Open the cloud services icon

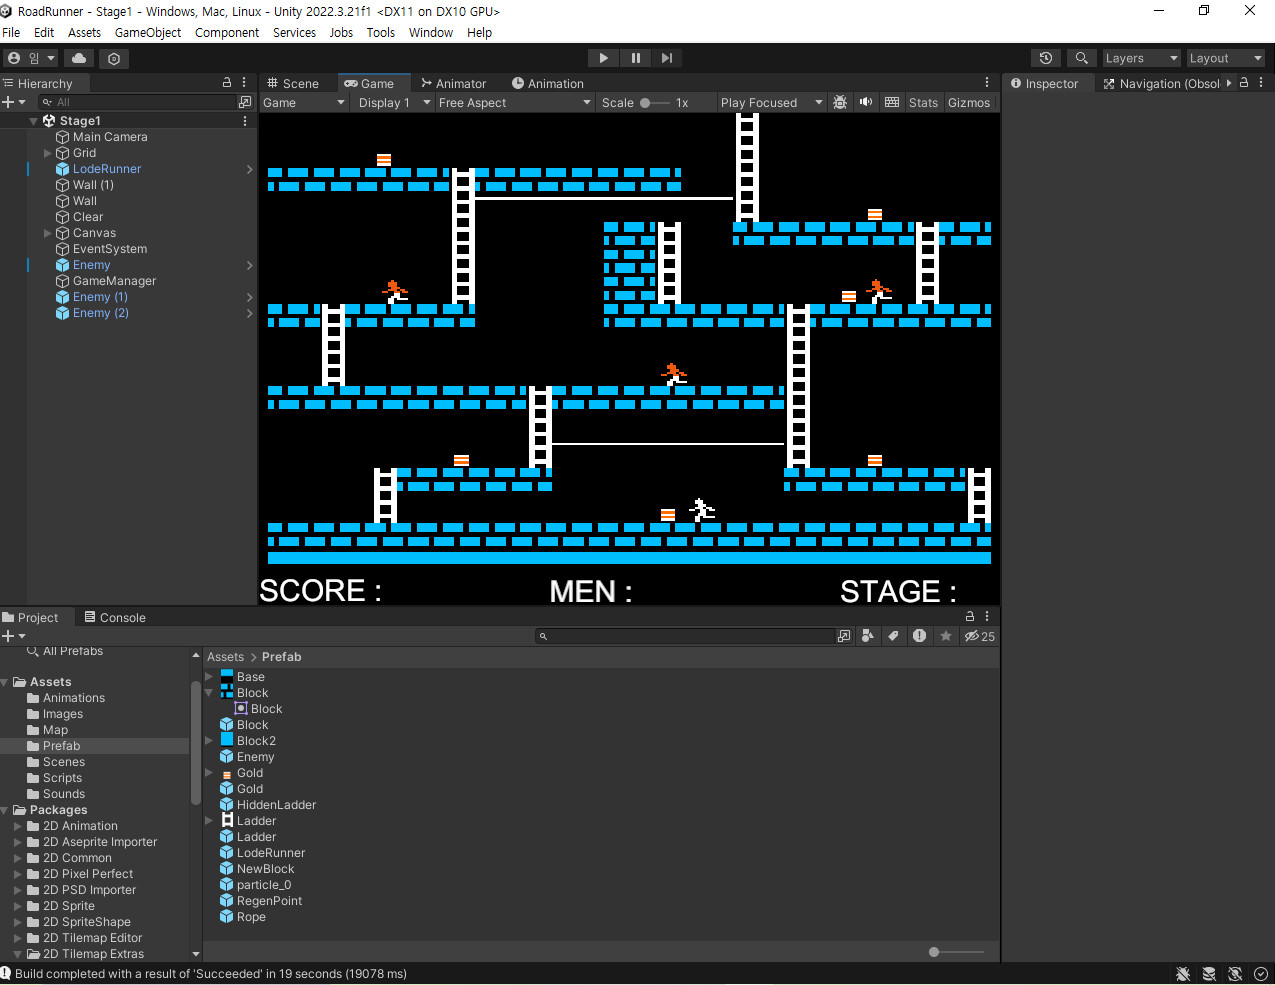79,58
